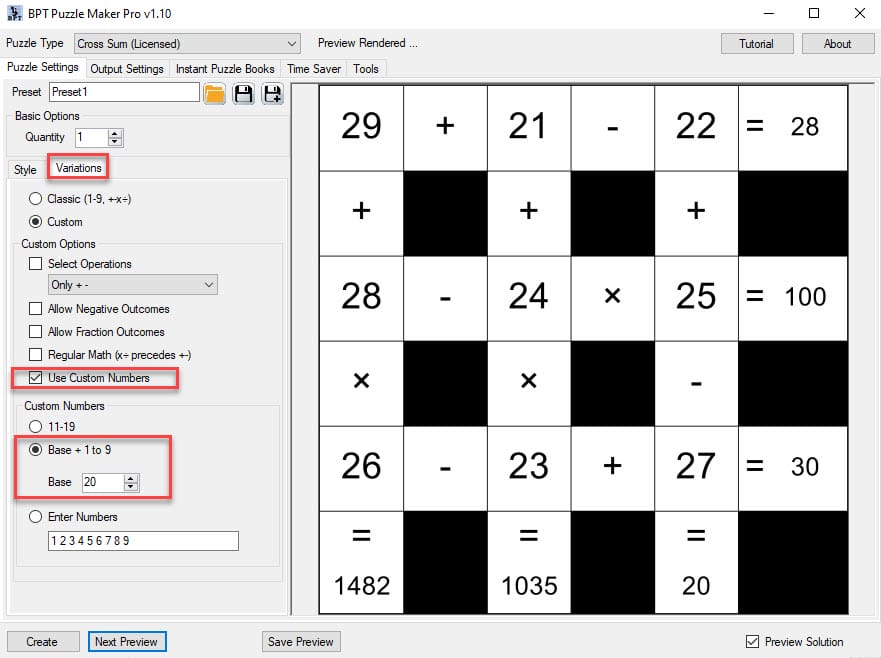Open the Variations tab

(78, 169)
